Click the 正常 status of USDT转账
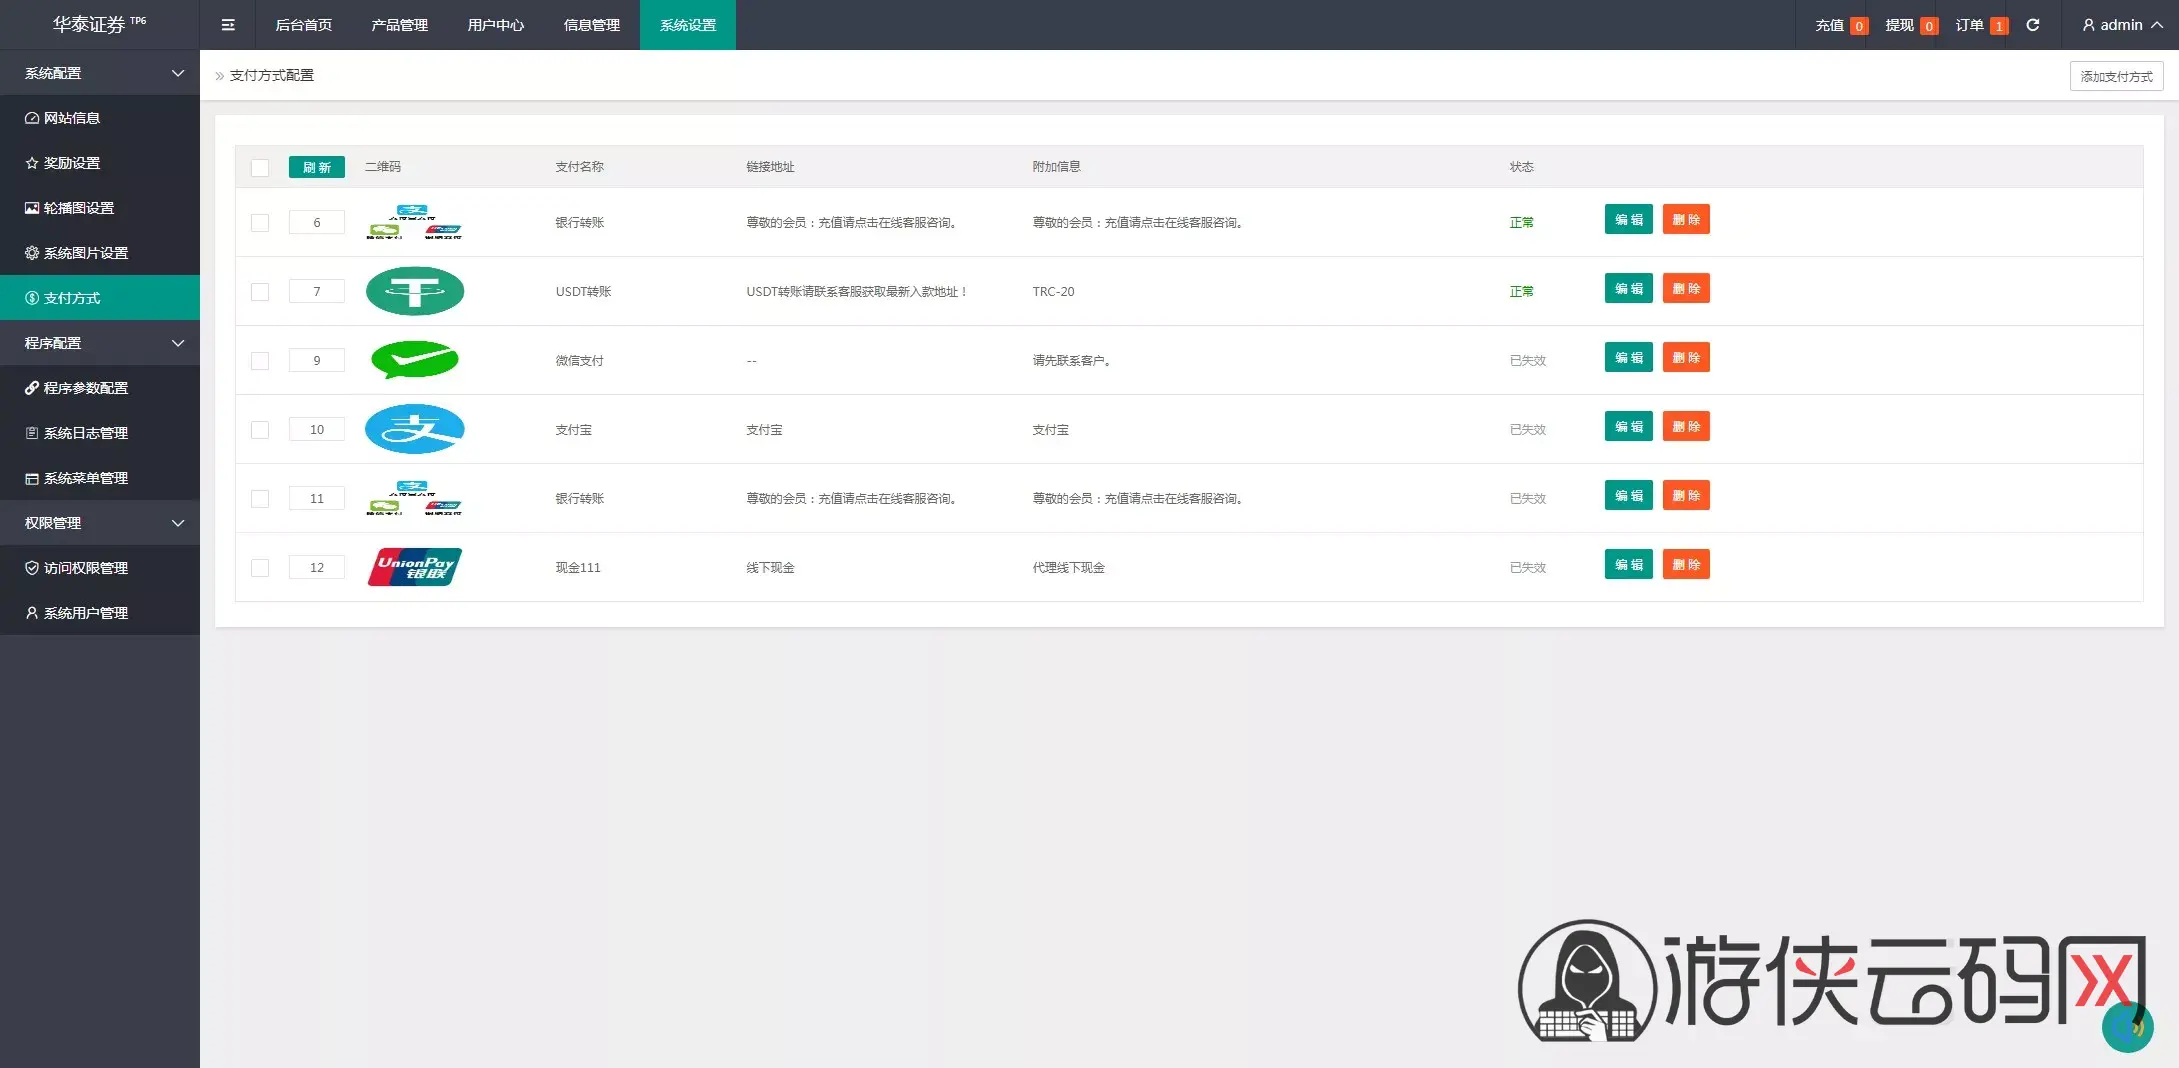The height and width of the screenshot is (1068, 2179). (1521, 292)
